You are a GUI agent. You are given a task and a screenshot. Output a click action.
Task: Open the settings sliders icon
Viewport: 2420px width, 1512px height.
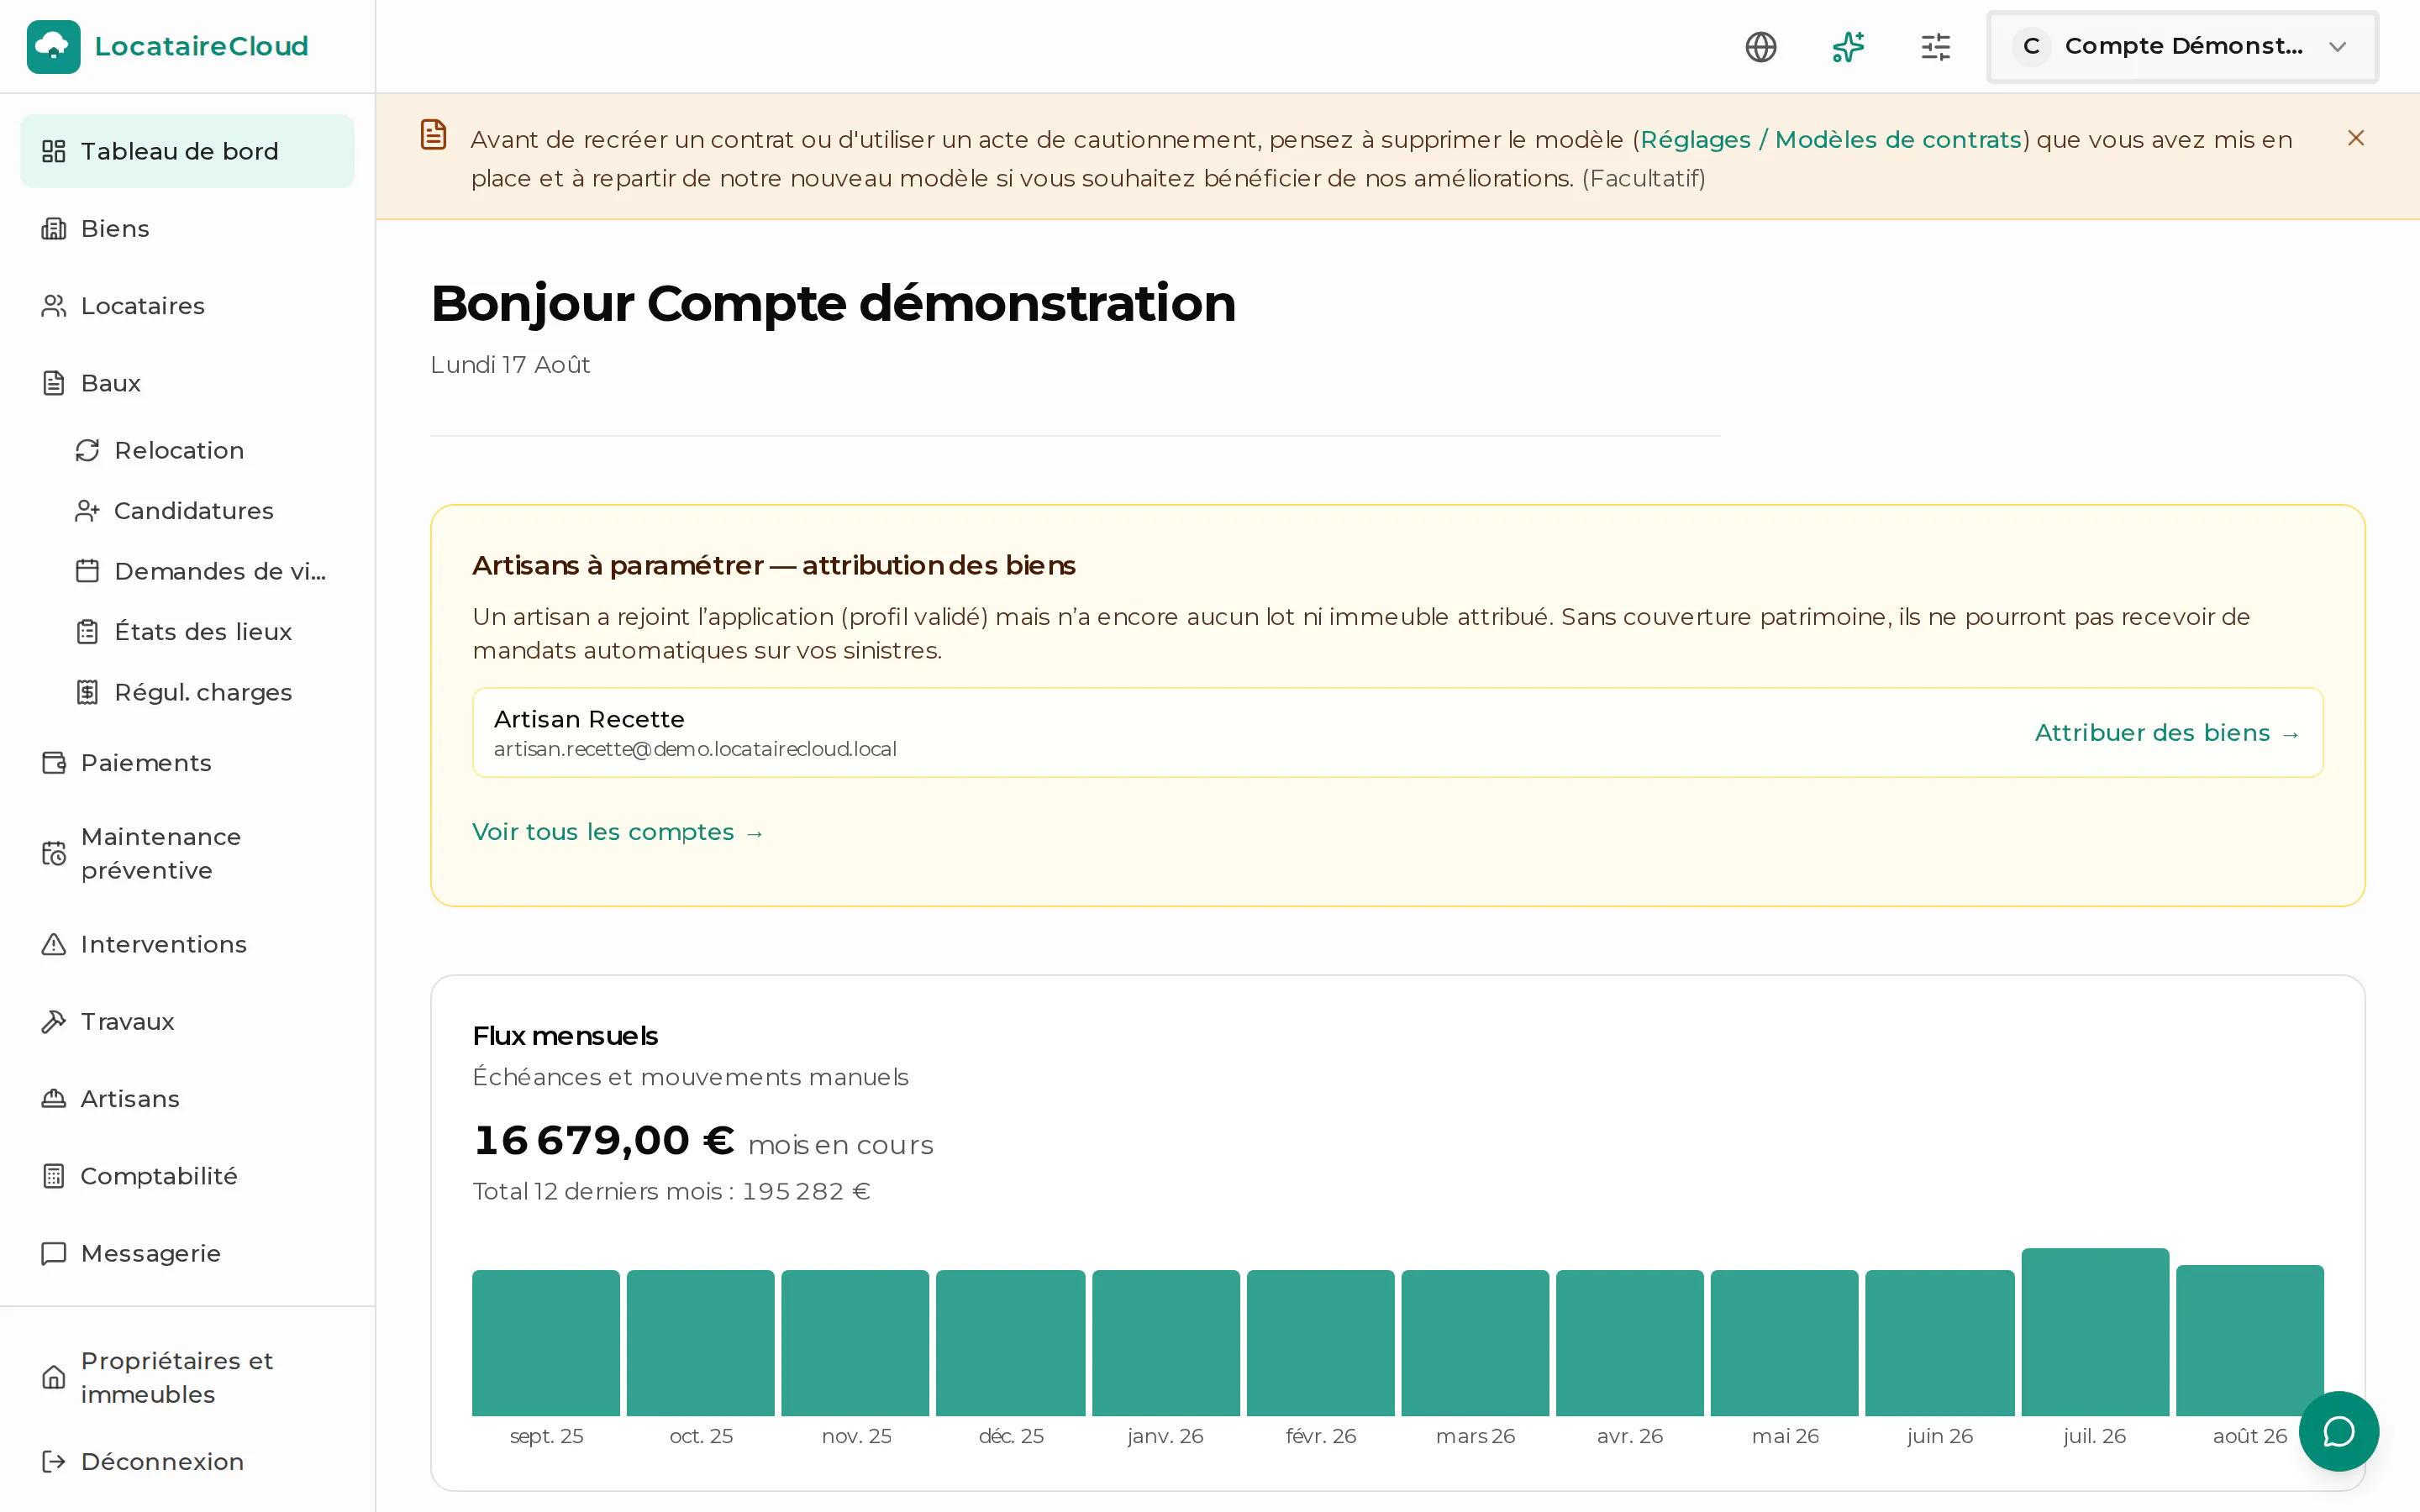(1936, 47)
